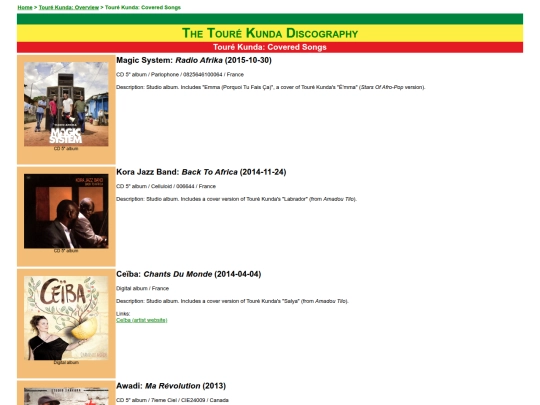The image size is (540, 405).
Task: Open the Ceïba (artist website) link
Action: tap(142, 320)
